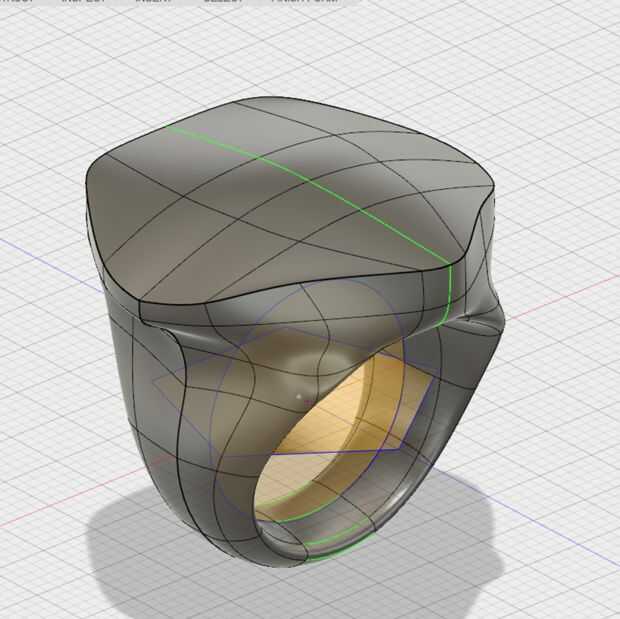
Task: Open the partially visible leftmost toolbar menu
Action: [17, 1]
